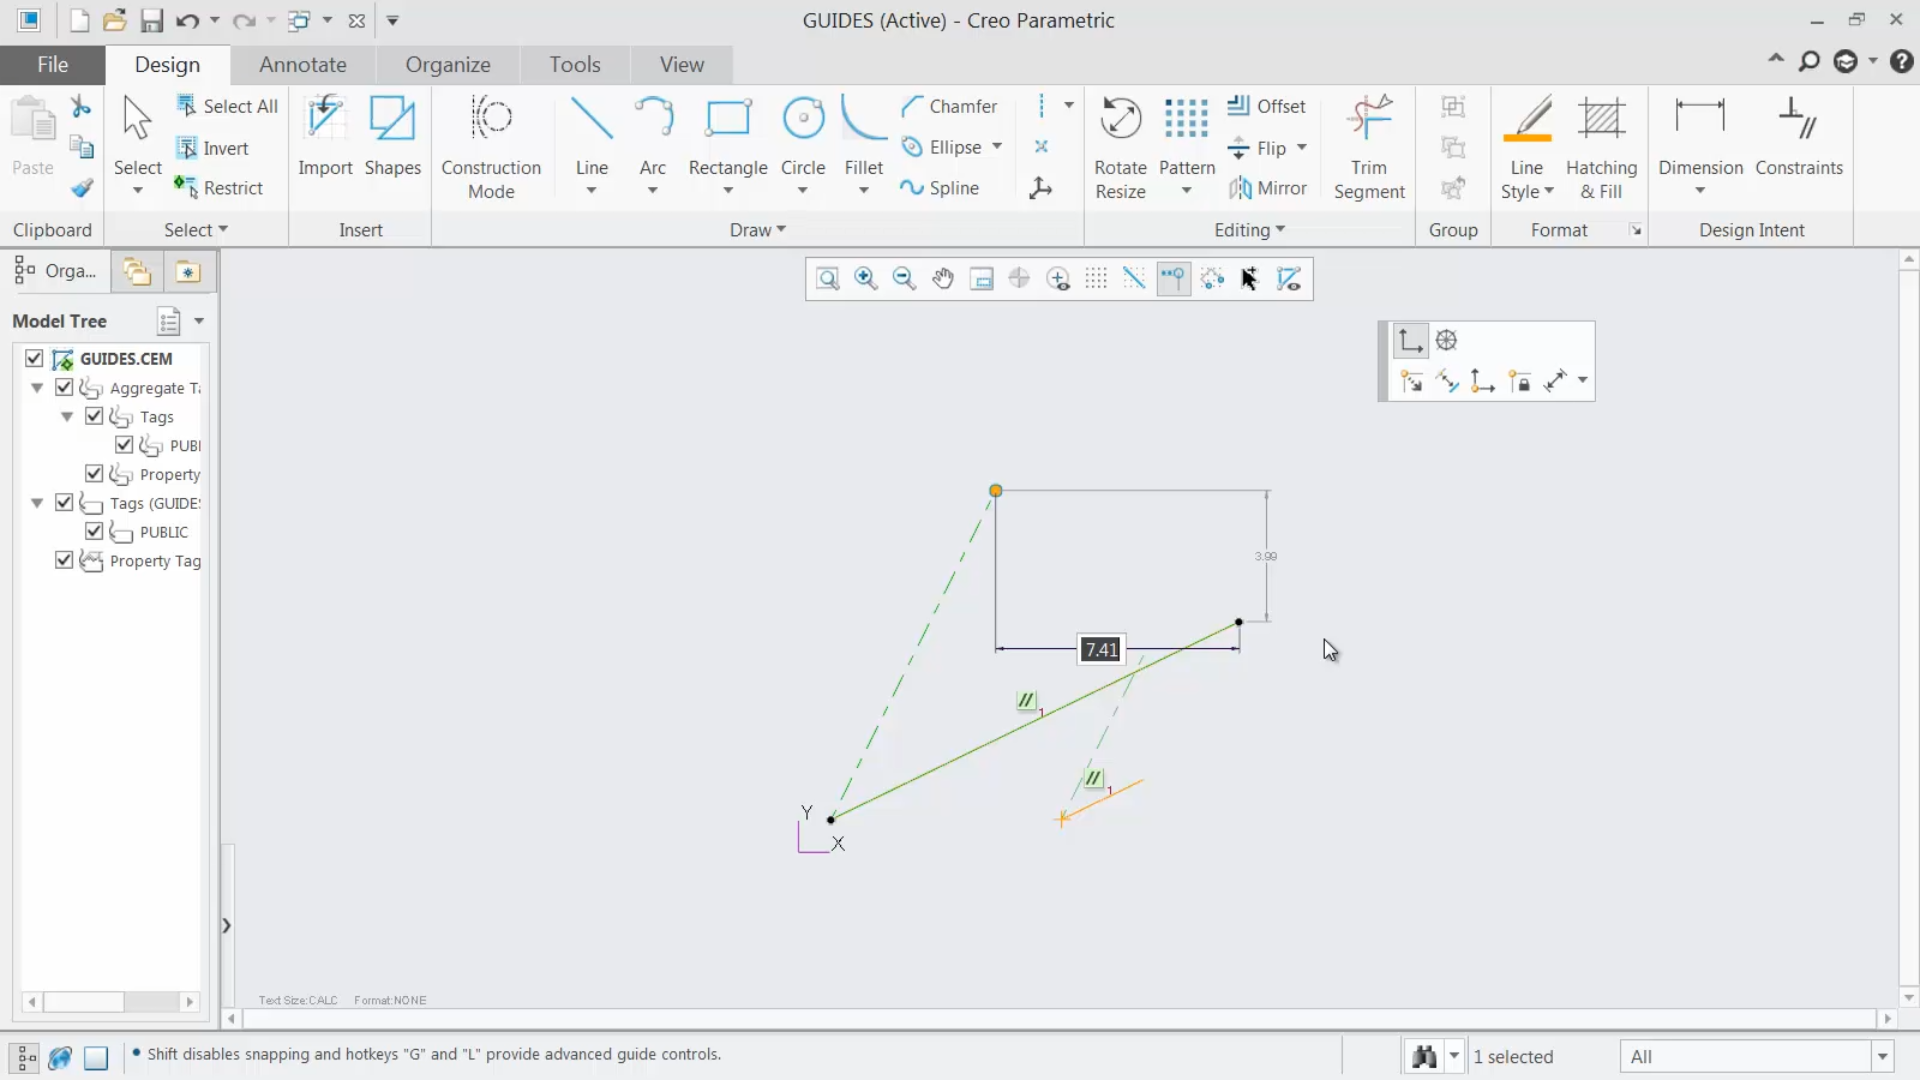Click the Select All button
1920x1080 pixels.
tap(227, 106)
